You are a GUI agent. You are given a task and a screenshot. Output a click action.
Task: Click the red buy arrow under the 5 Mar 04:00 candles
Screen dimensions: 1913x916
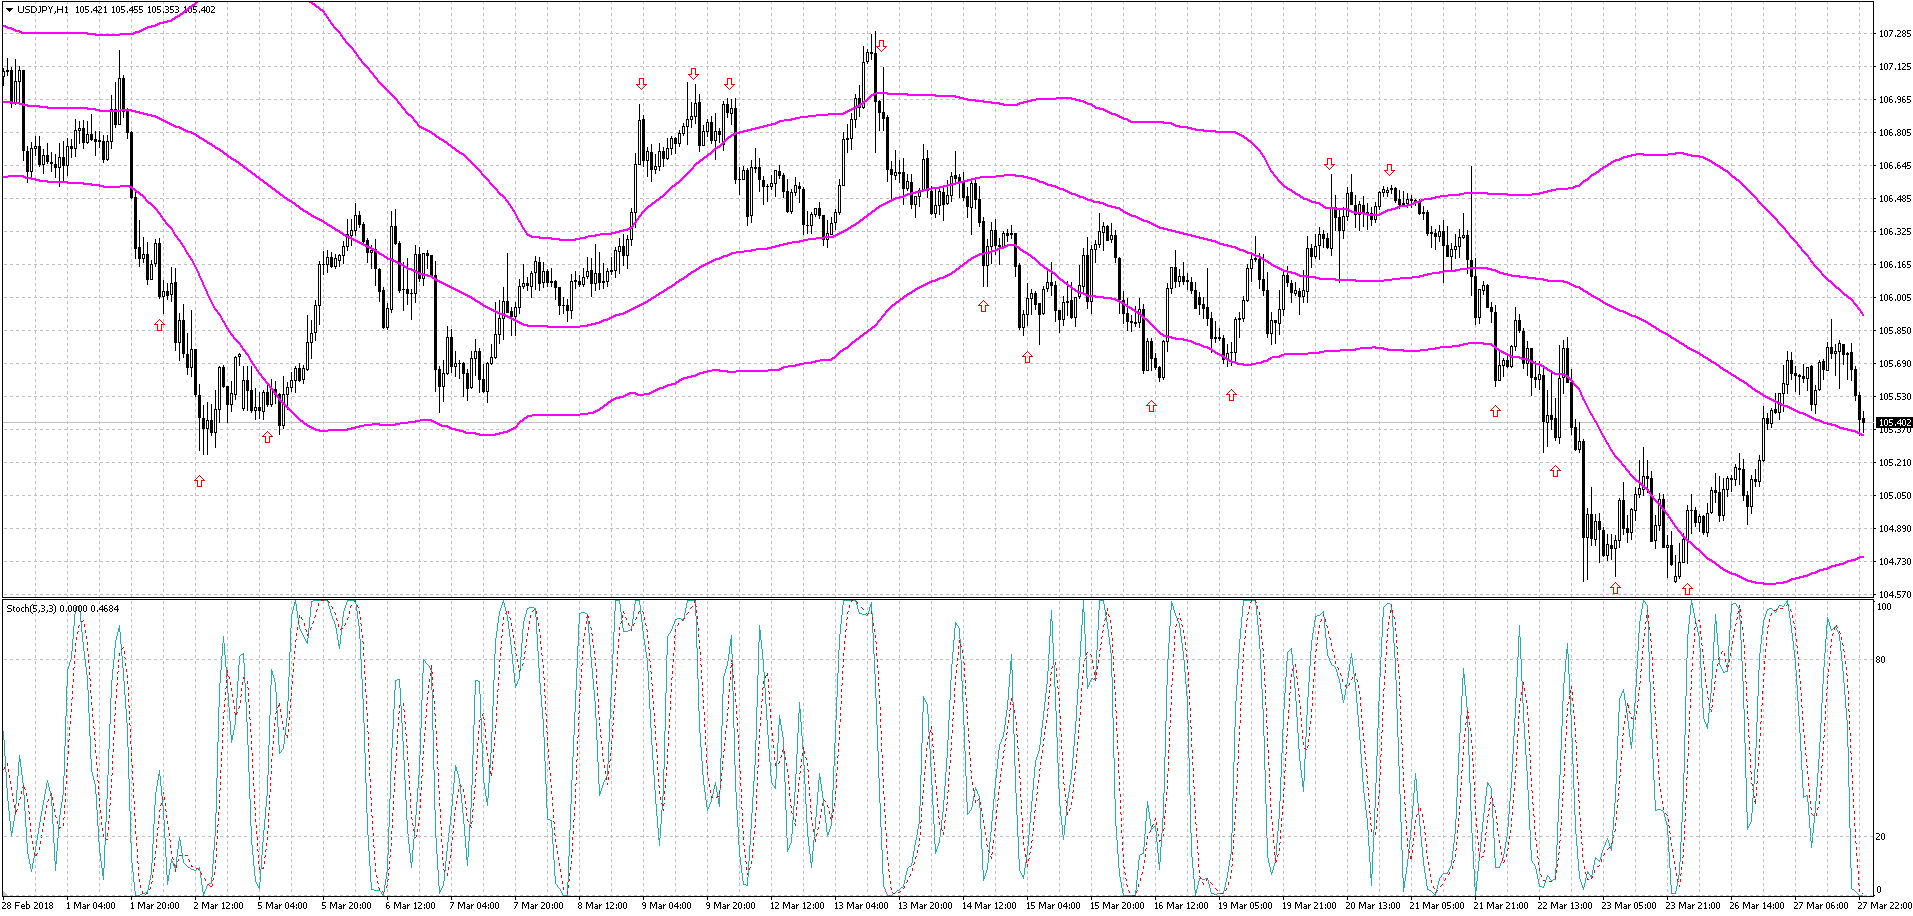tap(267, 437)
